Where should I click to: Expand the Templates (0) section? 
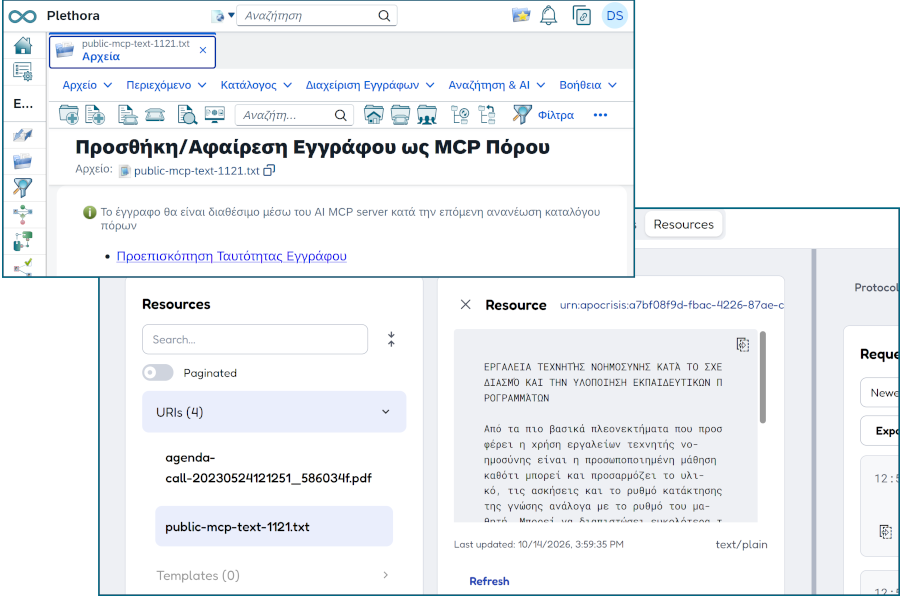click(x=274, y=575)
